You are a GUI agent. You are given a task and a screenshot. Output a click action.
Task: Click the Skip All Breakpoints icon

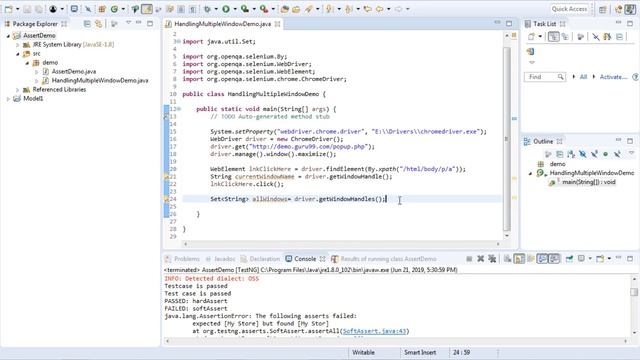(x=88, y=9)
